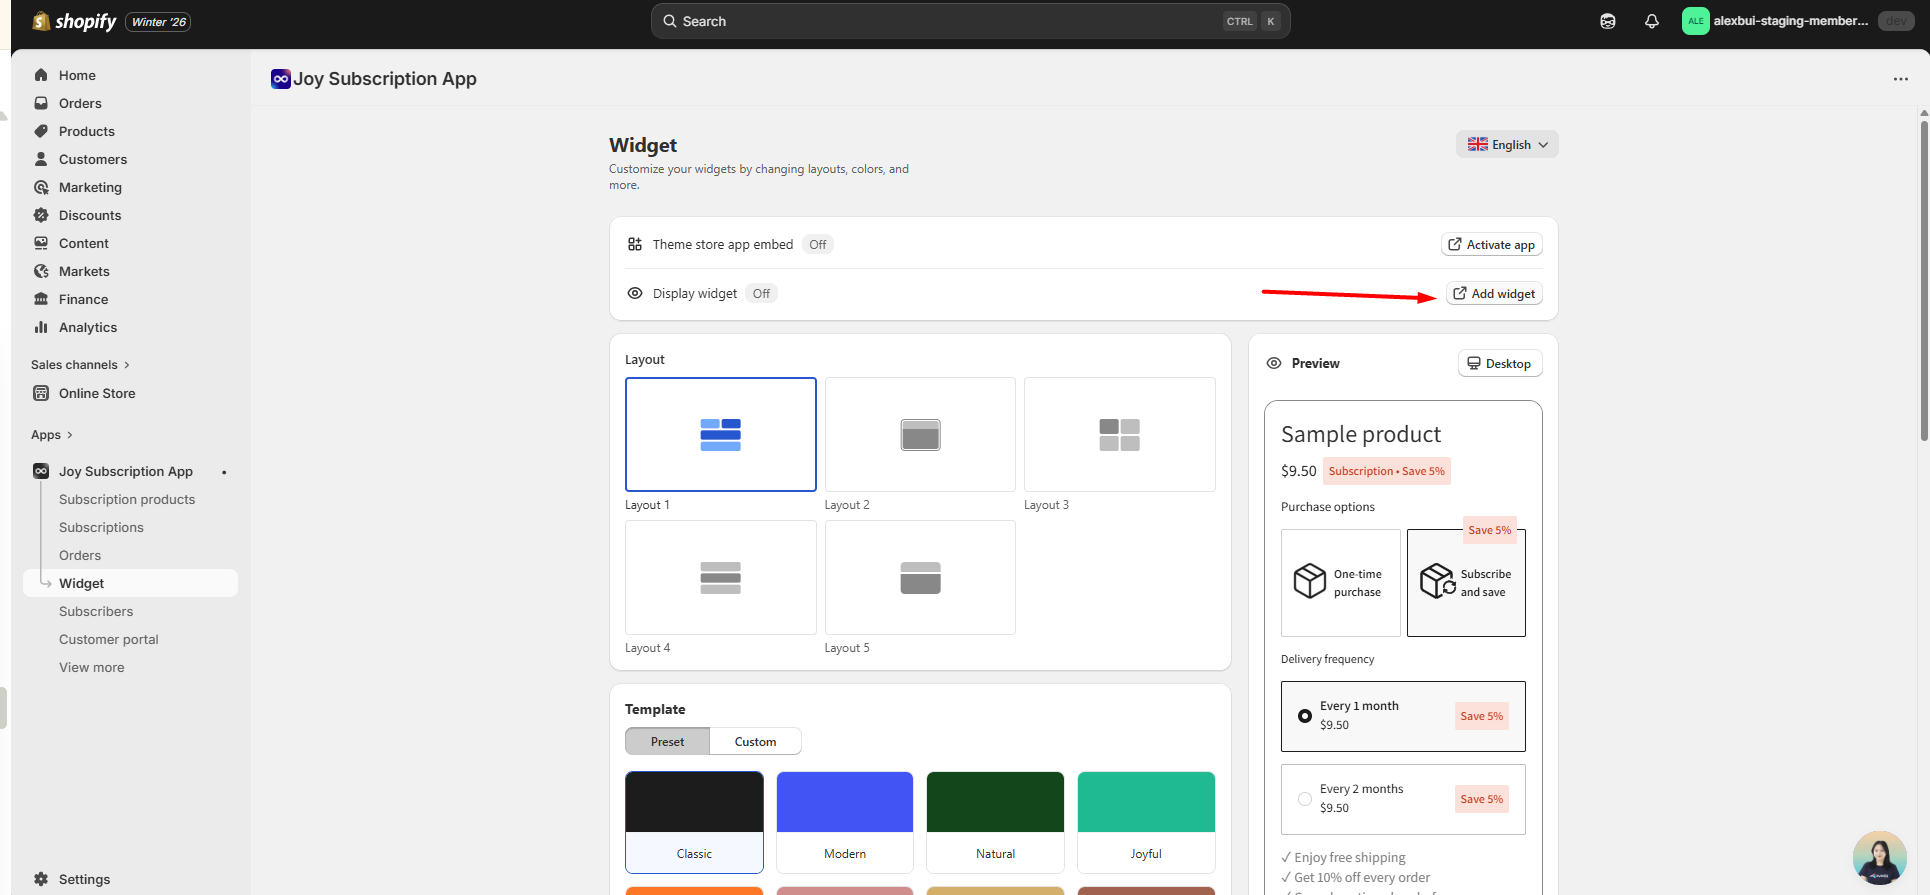
Task: Open the English language dropdown
Action: 1506,145
